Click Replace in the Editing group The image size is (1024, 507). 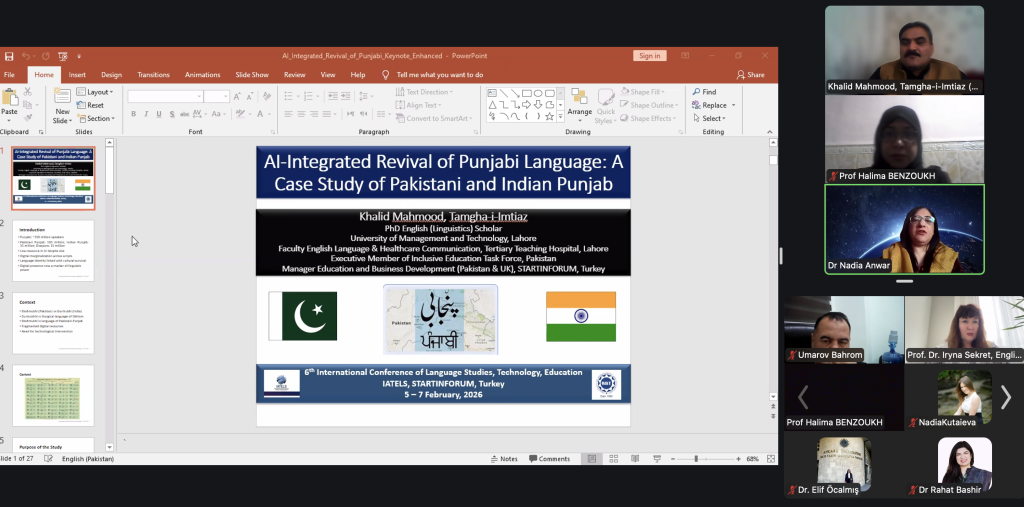click(714, 105)
